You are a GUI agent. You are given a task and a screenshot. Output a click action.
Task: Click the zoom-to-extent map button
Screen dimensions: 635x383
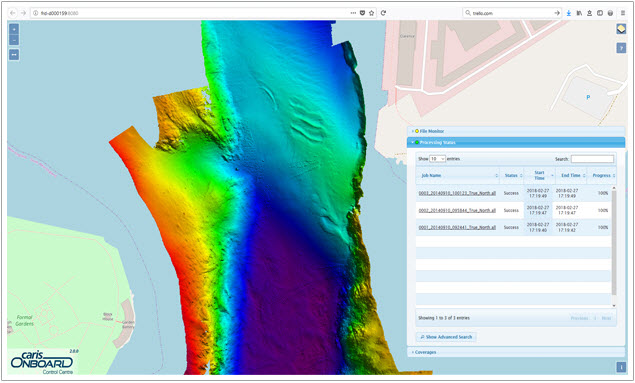14,55
